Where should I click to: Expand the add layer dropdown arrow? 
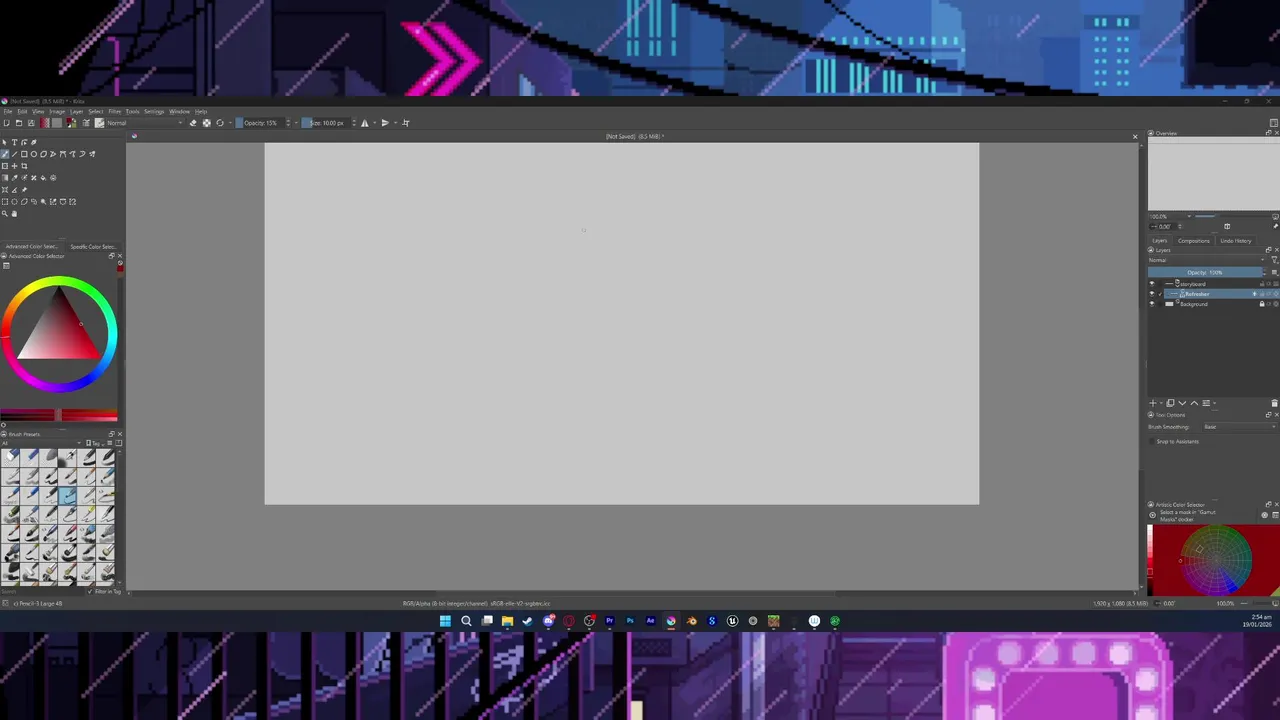point(1161,403)
